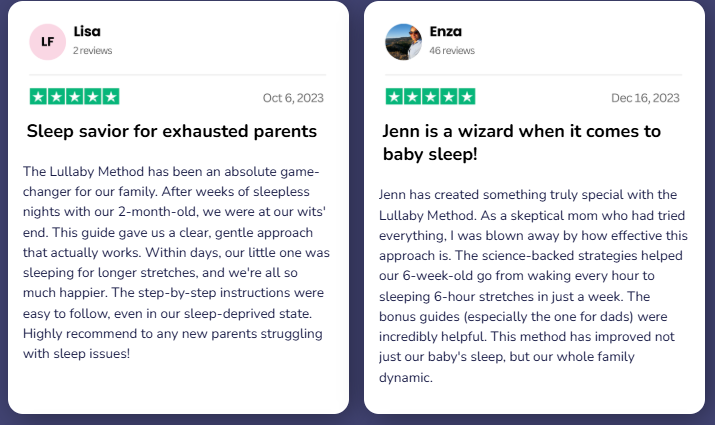Click fifth star in Lisa's rating
715x425 pixels.
click(111, 97)
